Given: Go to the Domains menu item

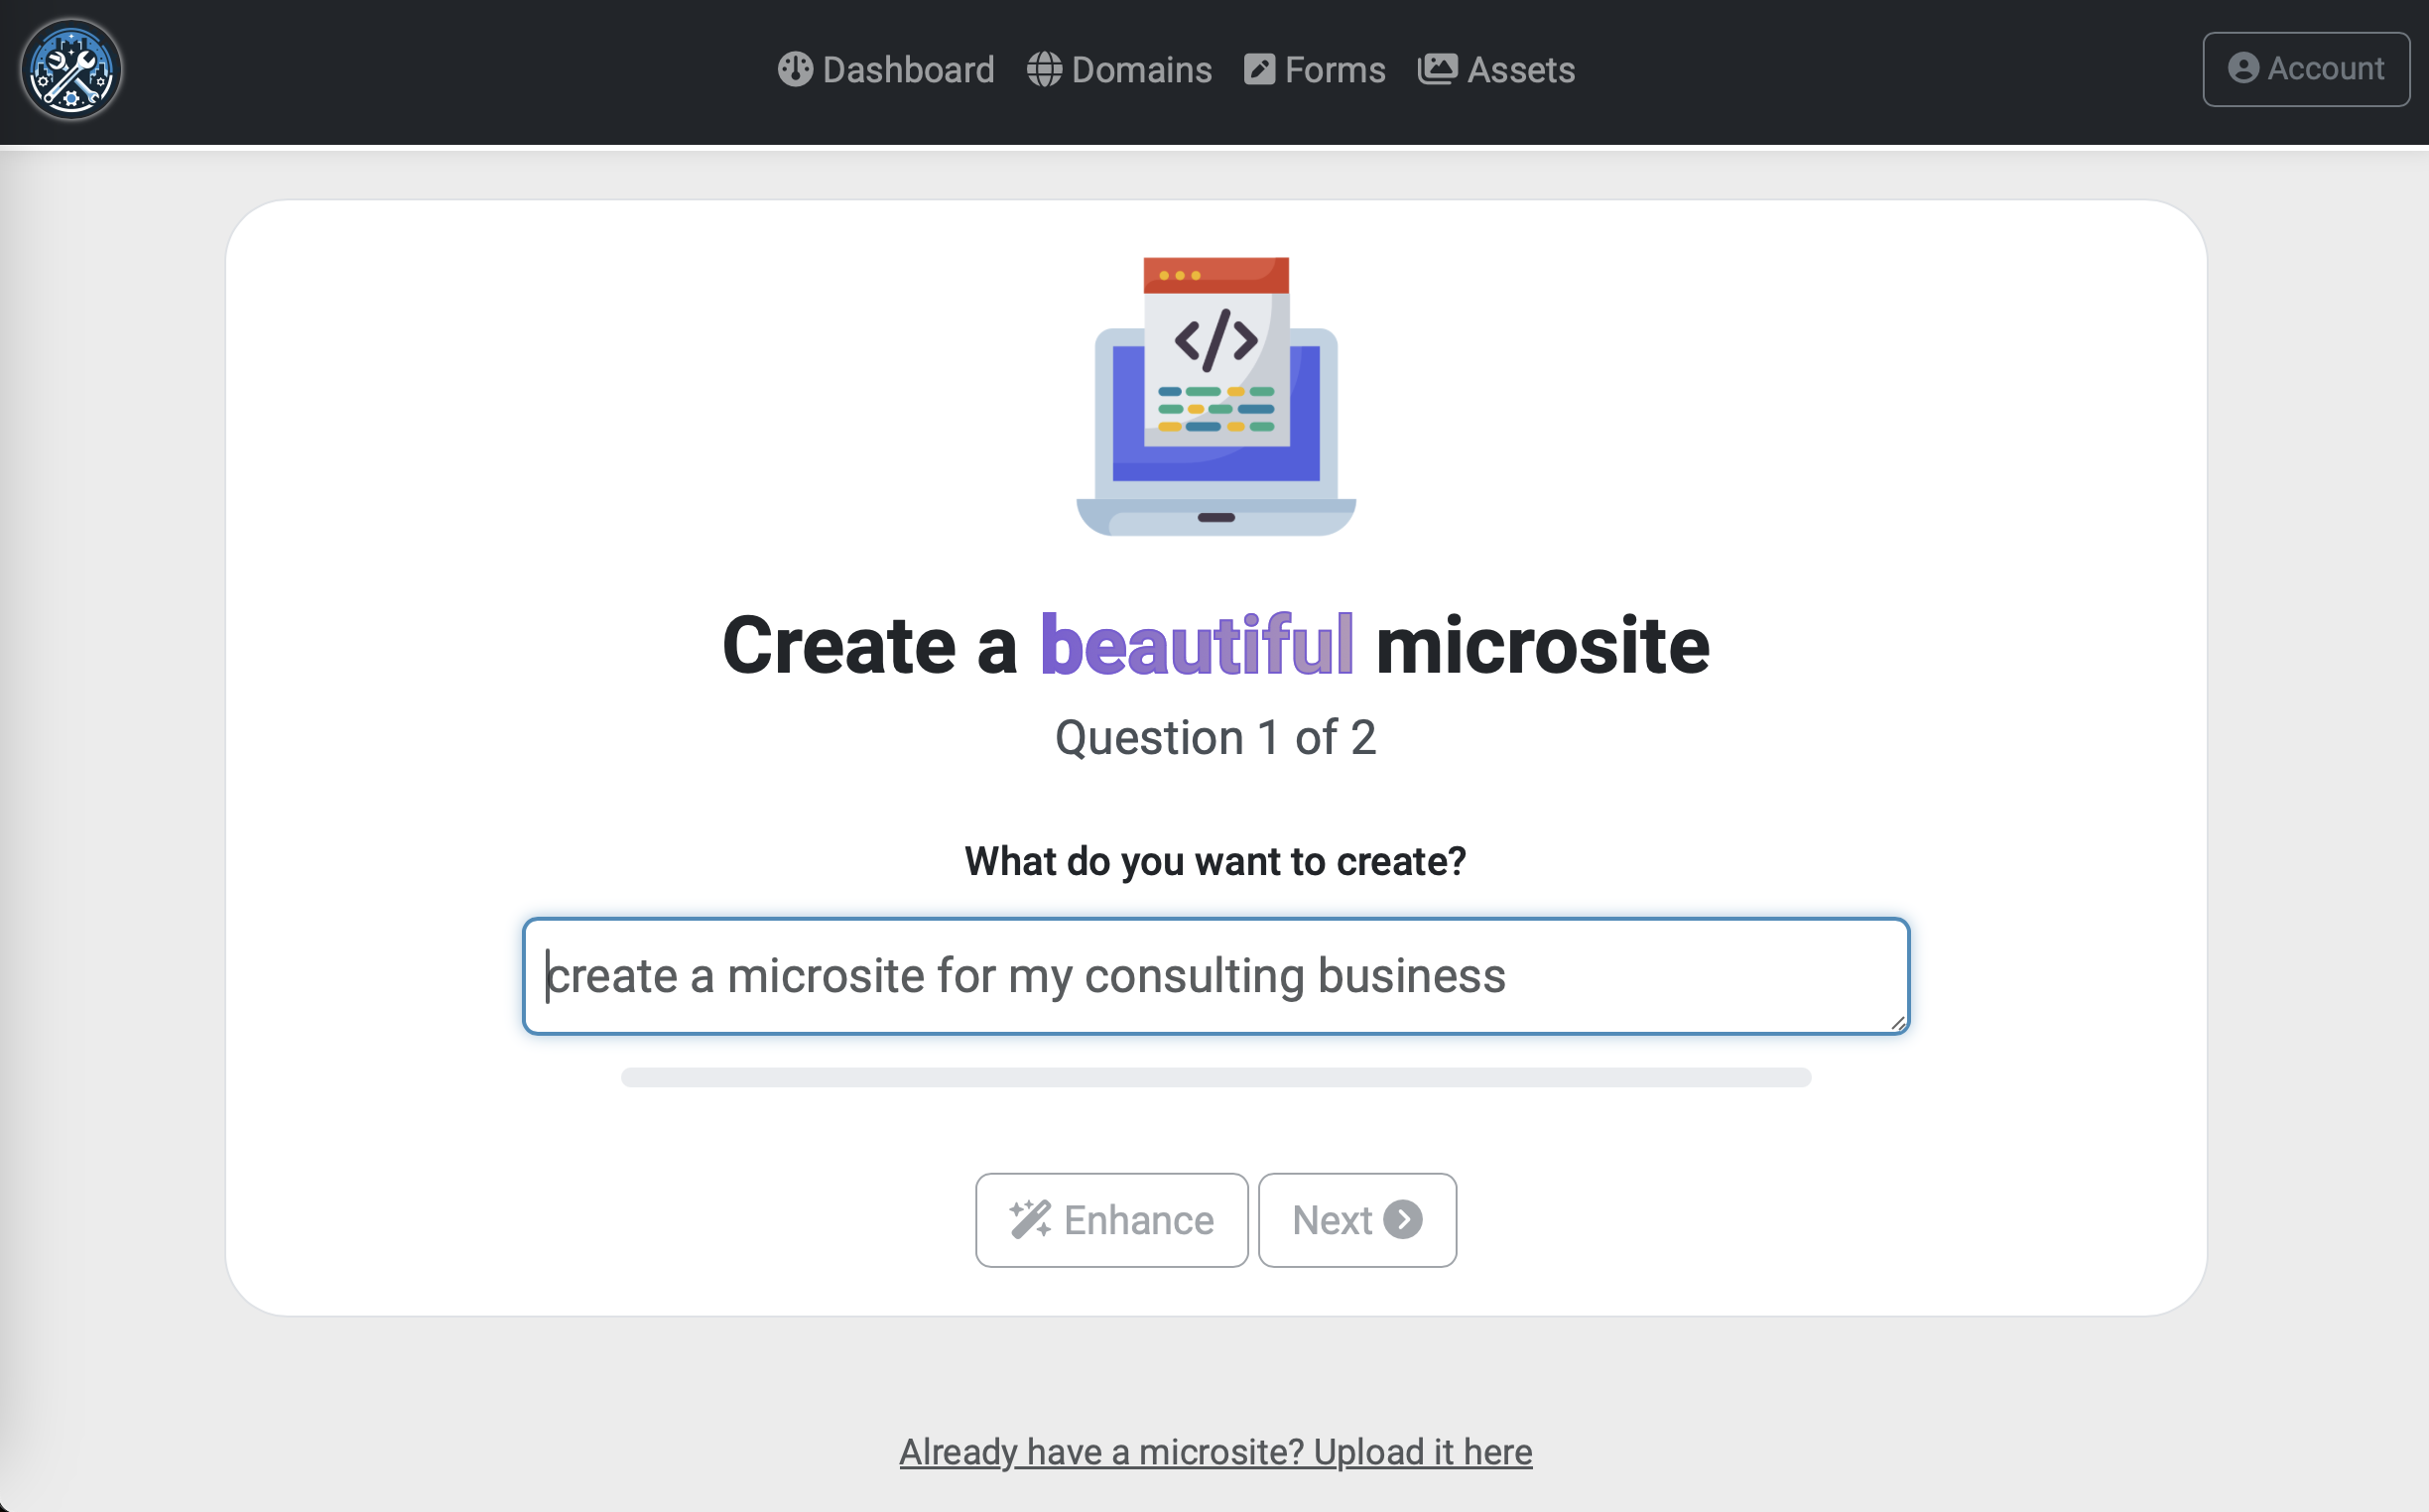Looking at the screenshot, I should (x=1141, y=70).
